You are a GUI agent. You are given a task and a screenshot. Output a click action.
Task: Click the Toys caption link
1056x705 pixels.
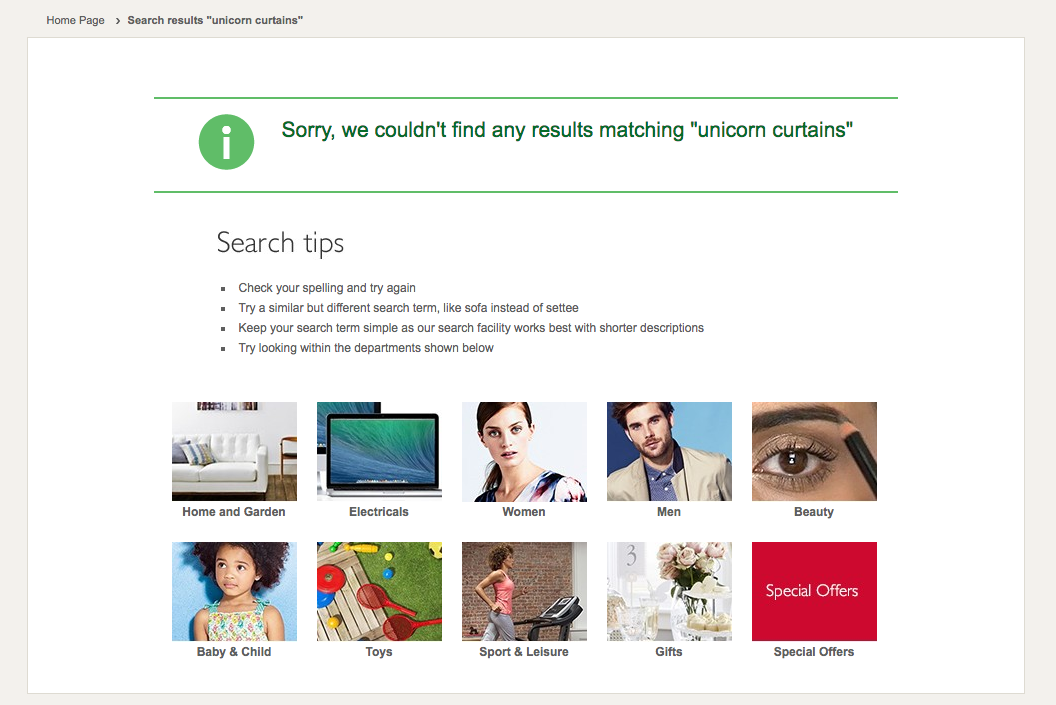(x=379, y=652)
